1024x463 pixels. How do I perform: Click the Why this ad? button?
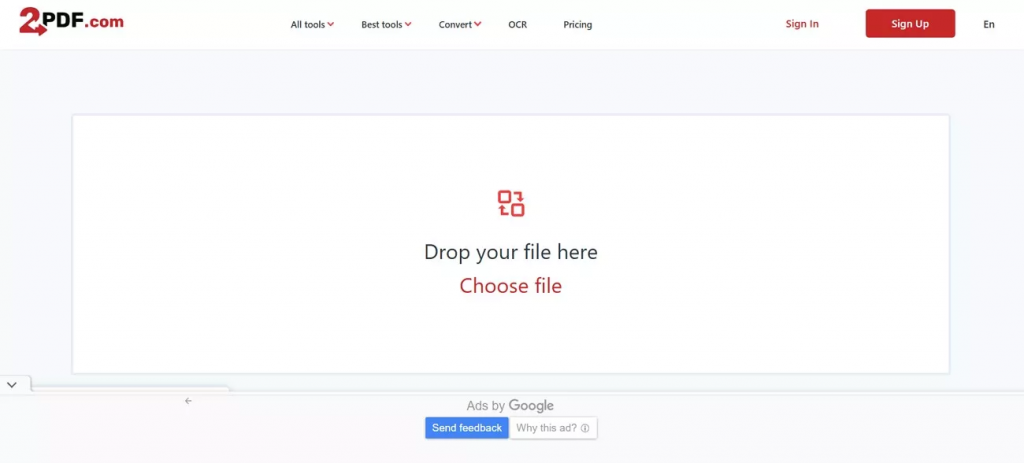click(552, 428)
